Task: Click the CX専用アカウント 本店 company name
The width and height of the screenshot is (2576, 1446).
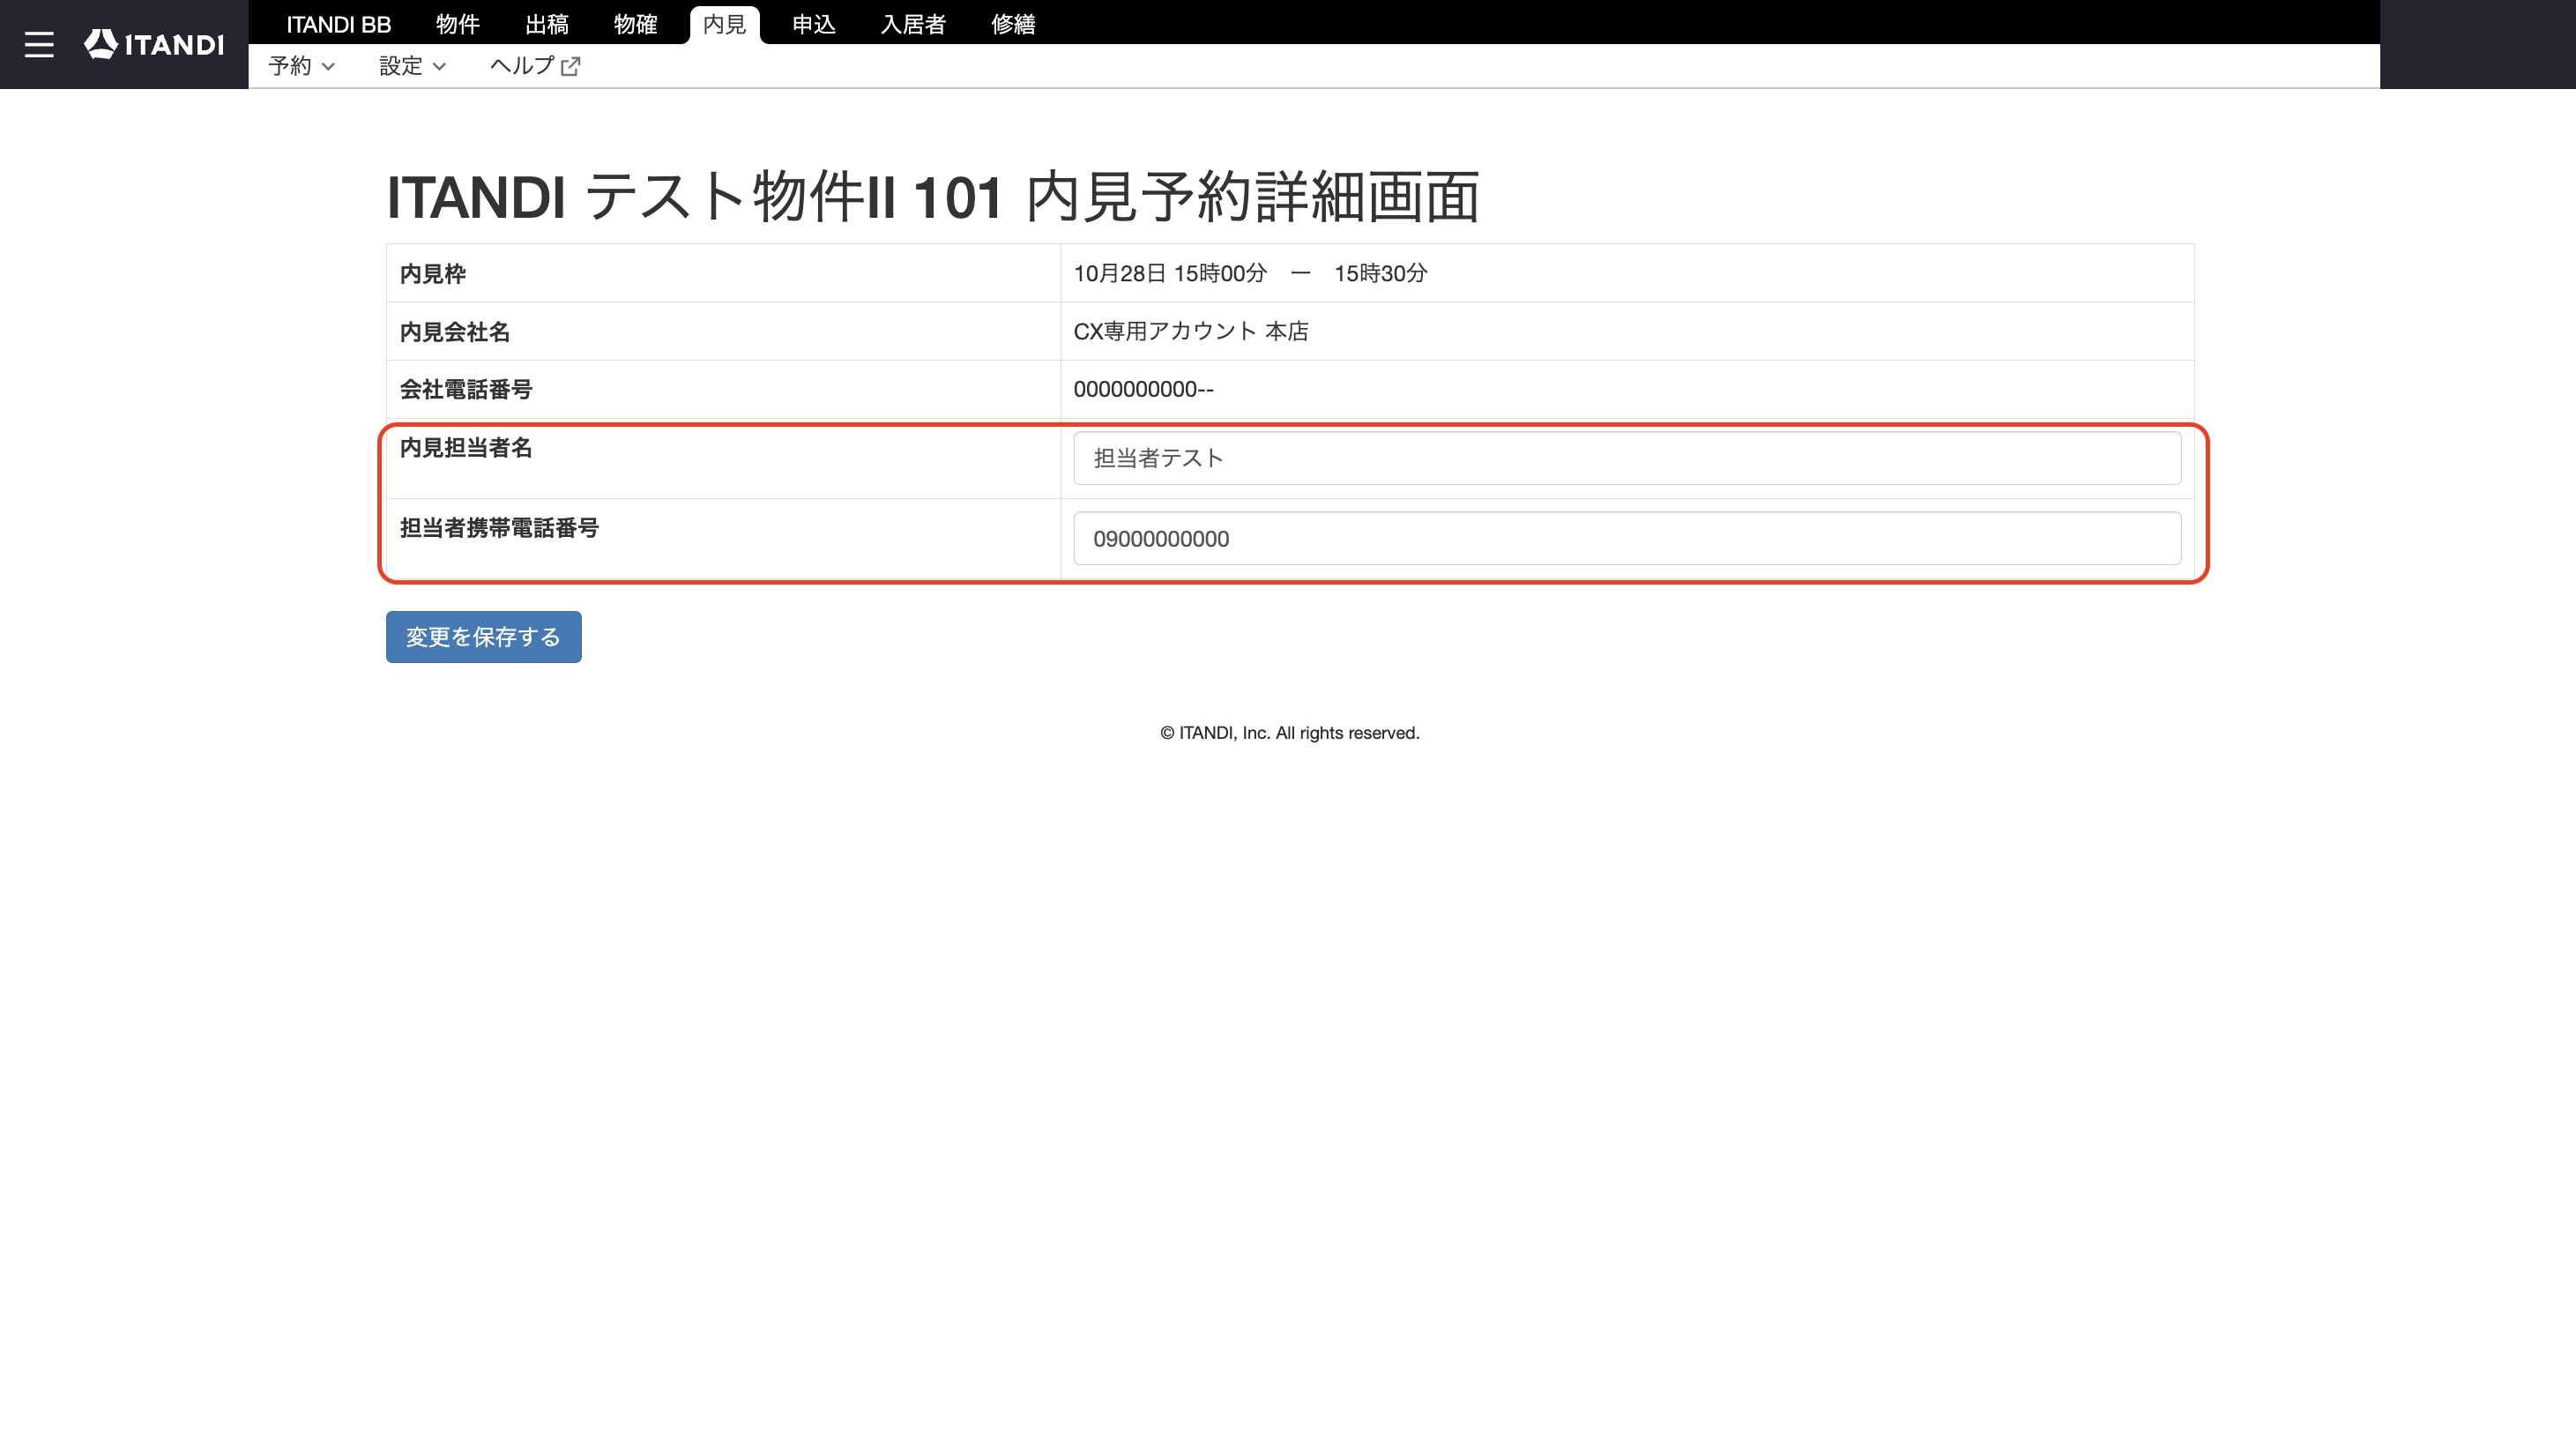Action: pyautogui.click(x=1191, y=331)
